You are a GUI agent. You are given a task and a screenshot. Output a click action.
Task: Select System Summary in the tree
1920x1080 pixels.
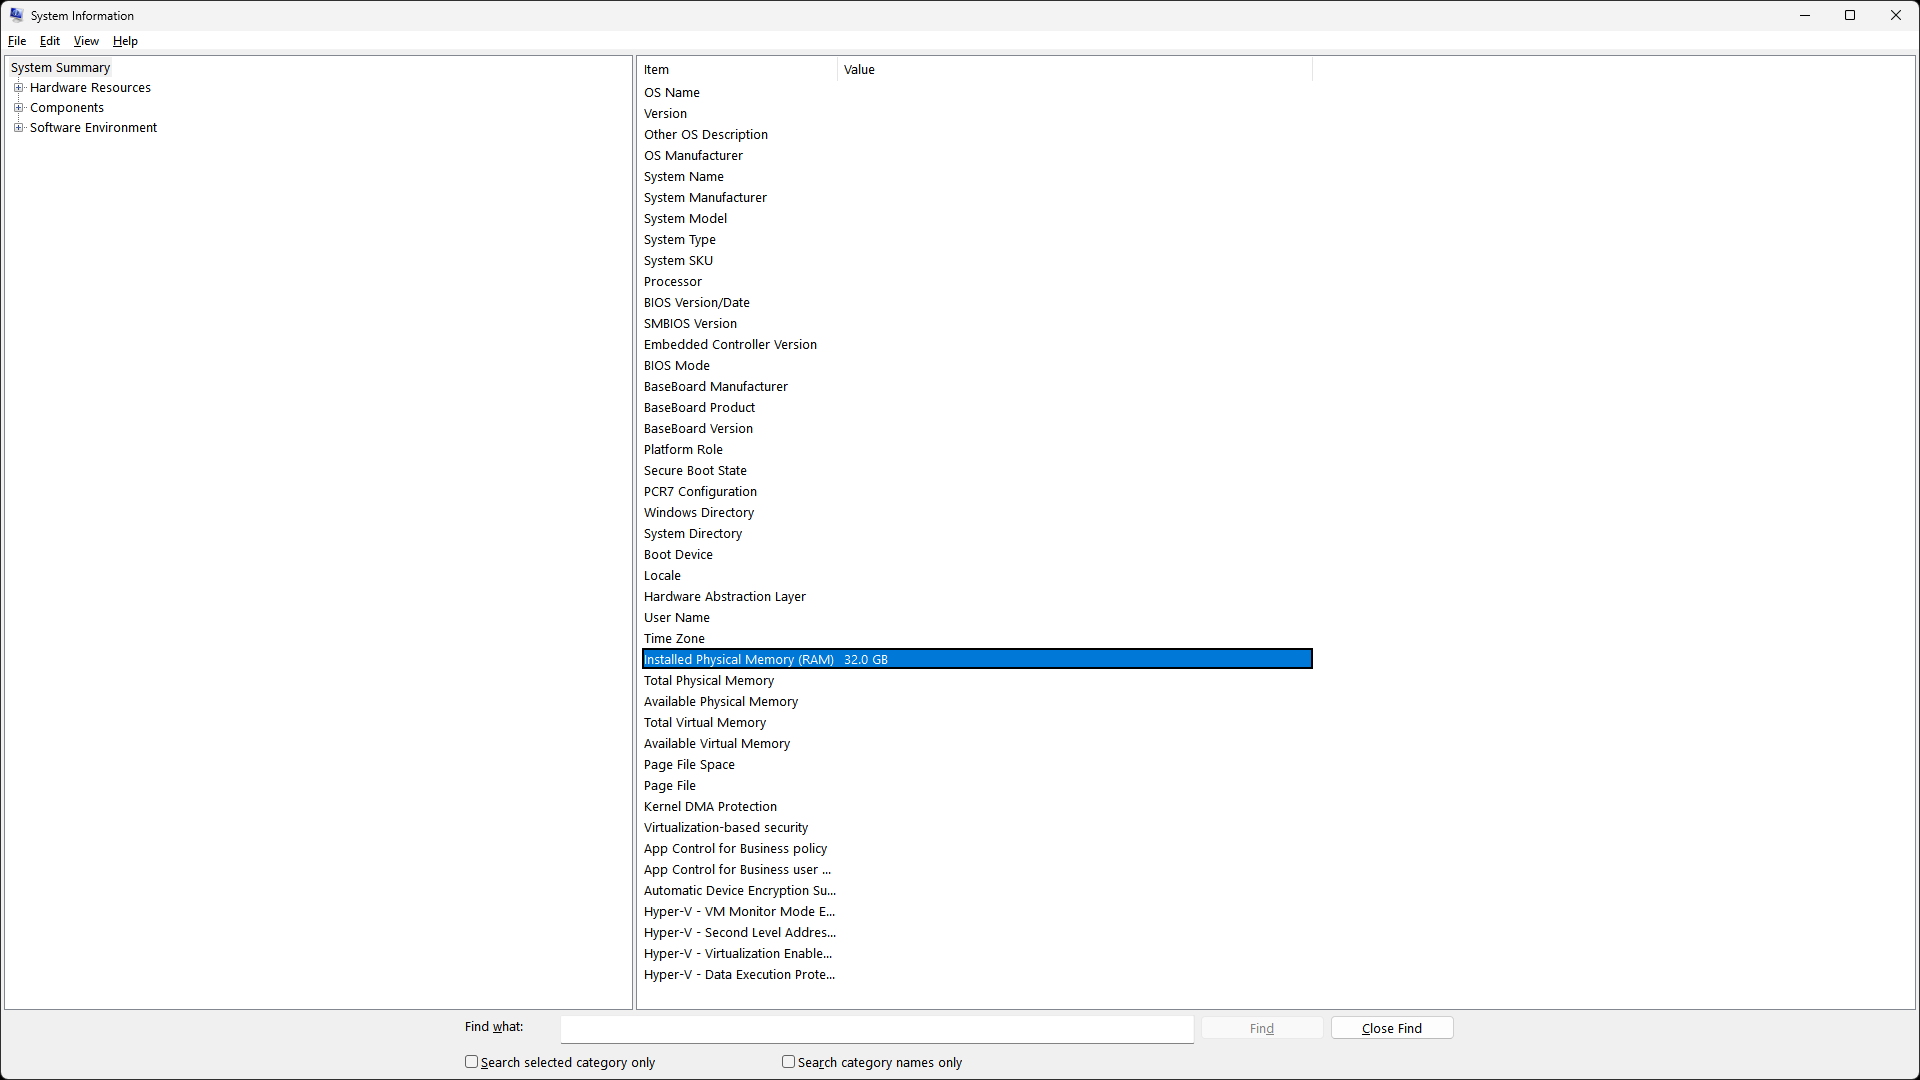(x=60, y=68)
